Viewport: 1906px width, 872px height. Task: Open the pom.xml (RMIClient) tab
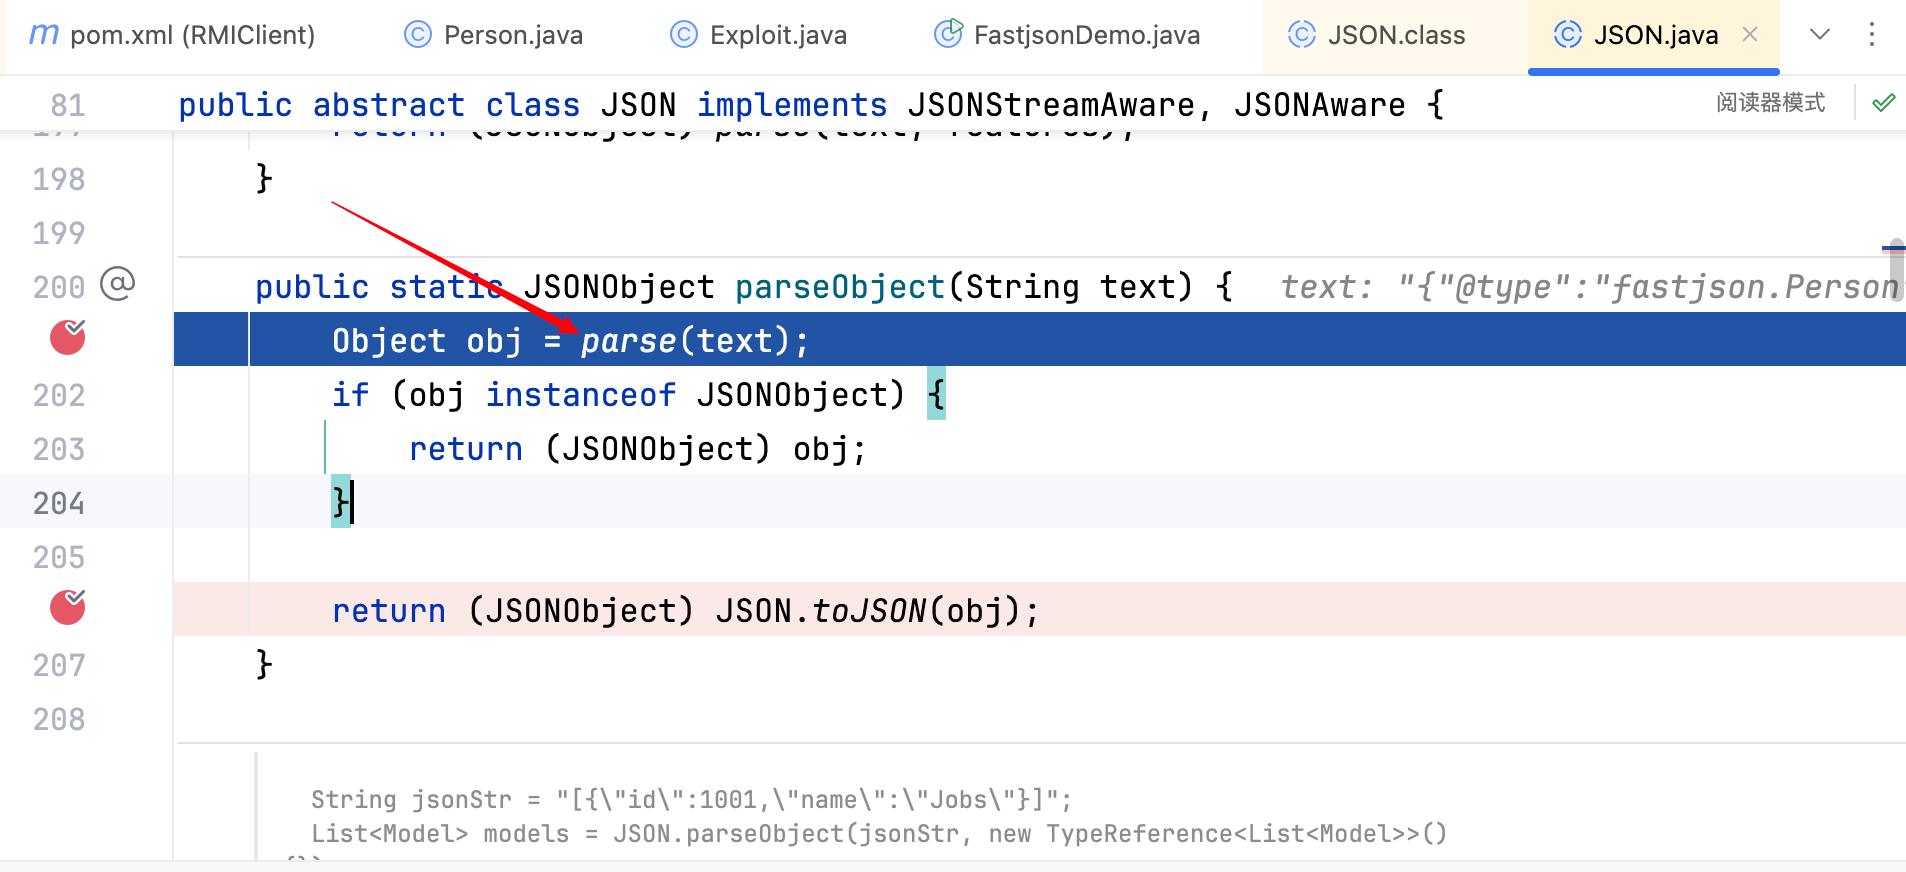click(x=172, y=35)
